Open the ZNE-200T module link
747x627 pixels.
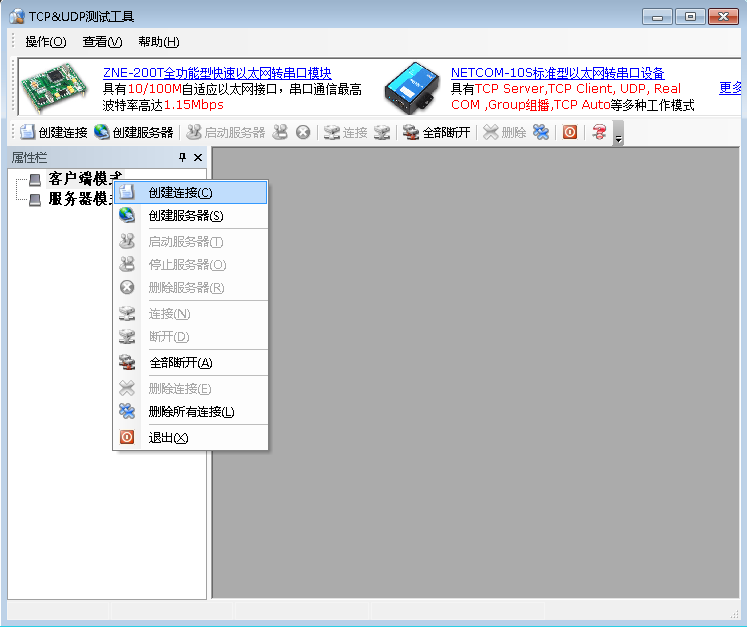coord(217,73)
